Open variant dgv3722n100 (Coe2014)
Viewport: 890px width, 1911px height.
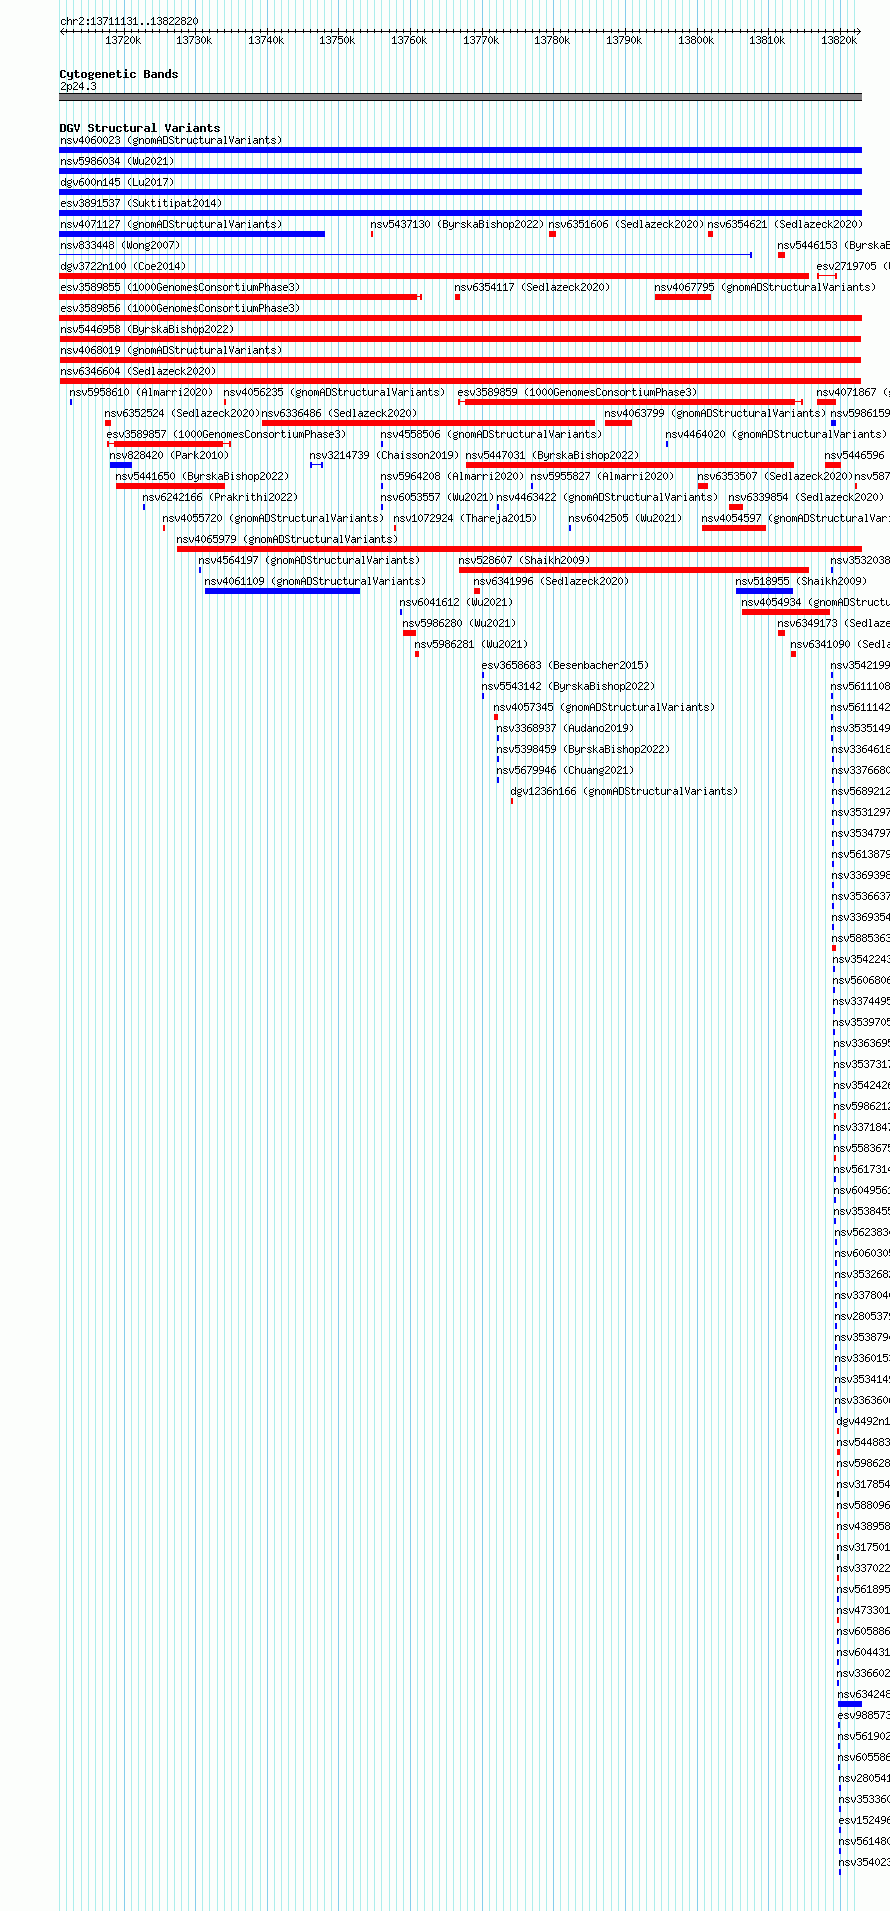[x=123, y=266]
